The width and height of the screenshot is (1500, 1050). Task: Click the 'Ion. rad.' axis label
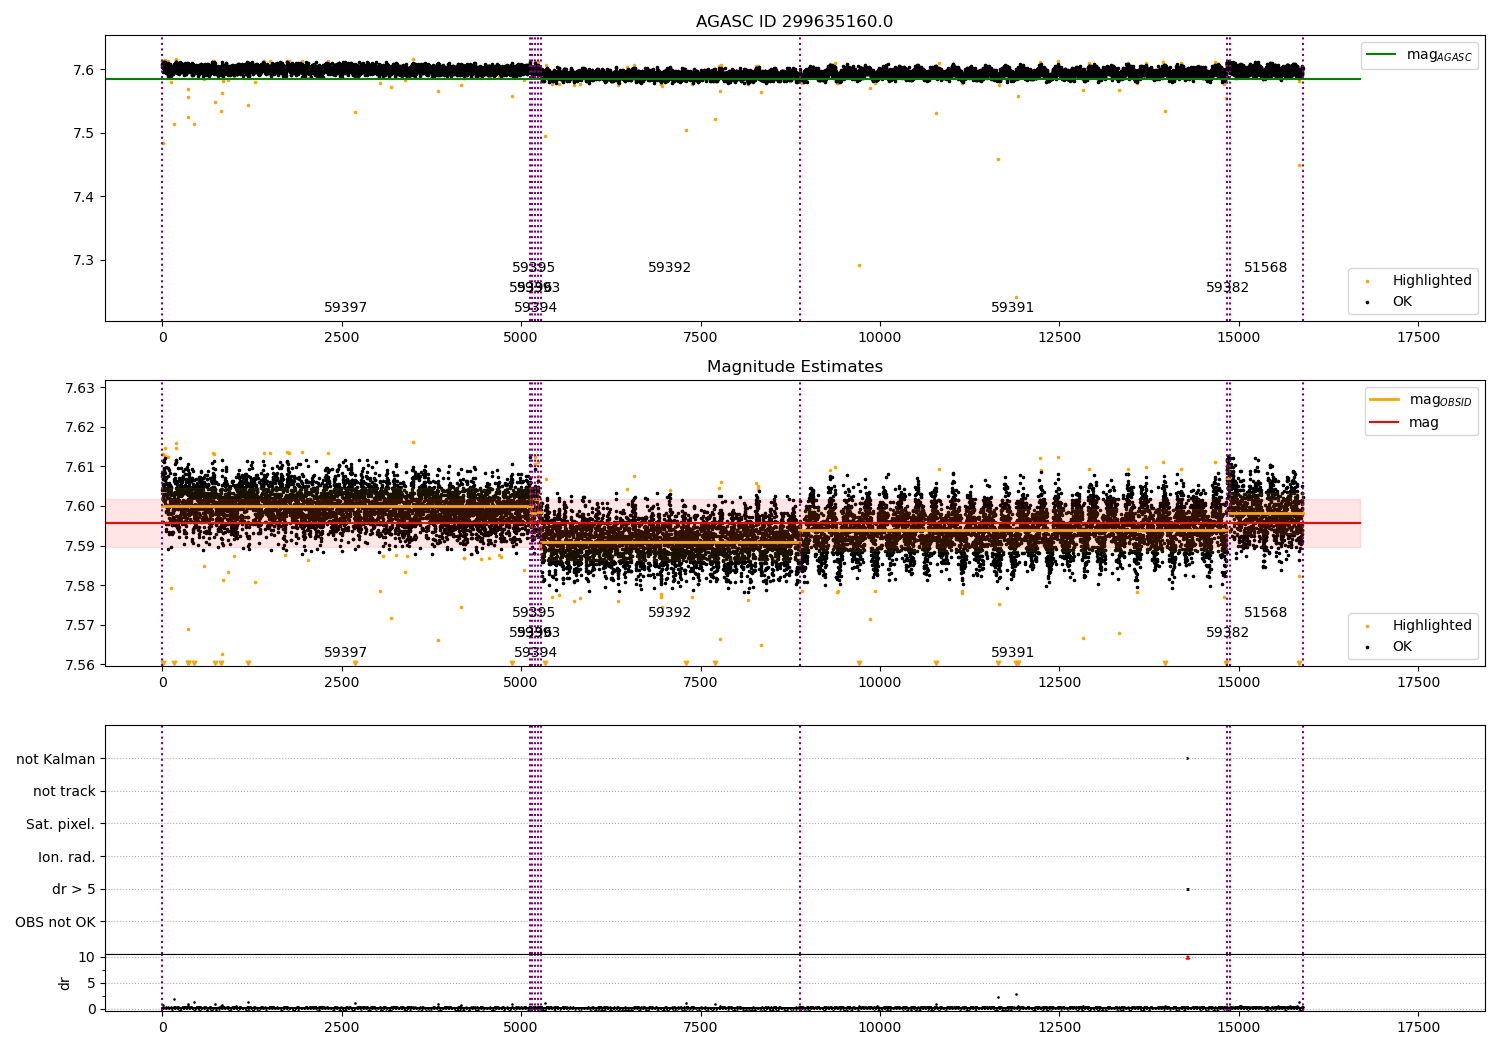(x=67, y=857)
